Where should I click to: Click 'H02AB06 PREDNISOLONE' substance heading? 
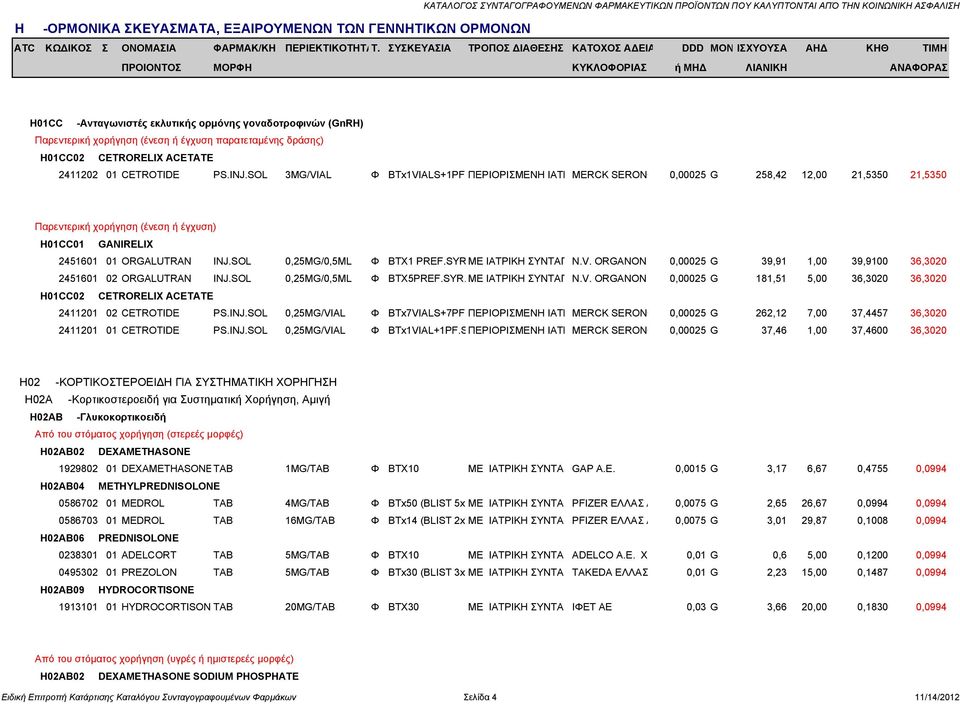(110, 538)
